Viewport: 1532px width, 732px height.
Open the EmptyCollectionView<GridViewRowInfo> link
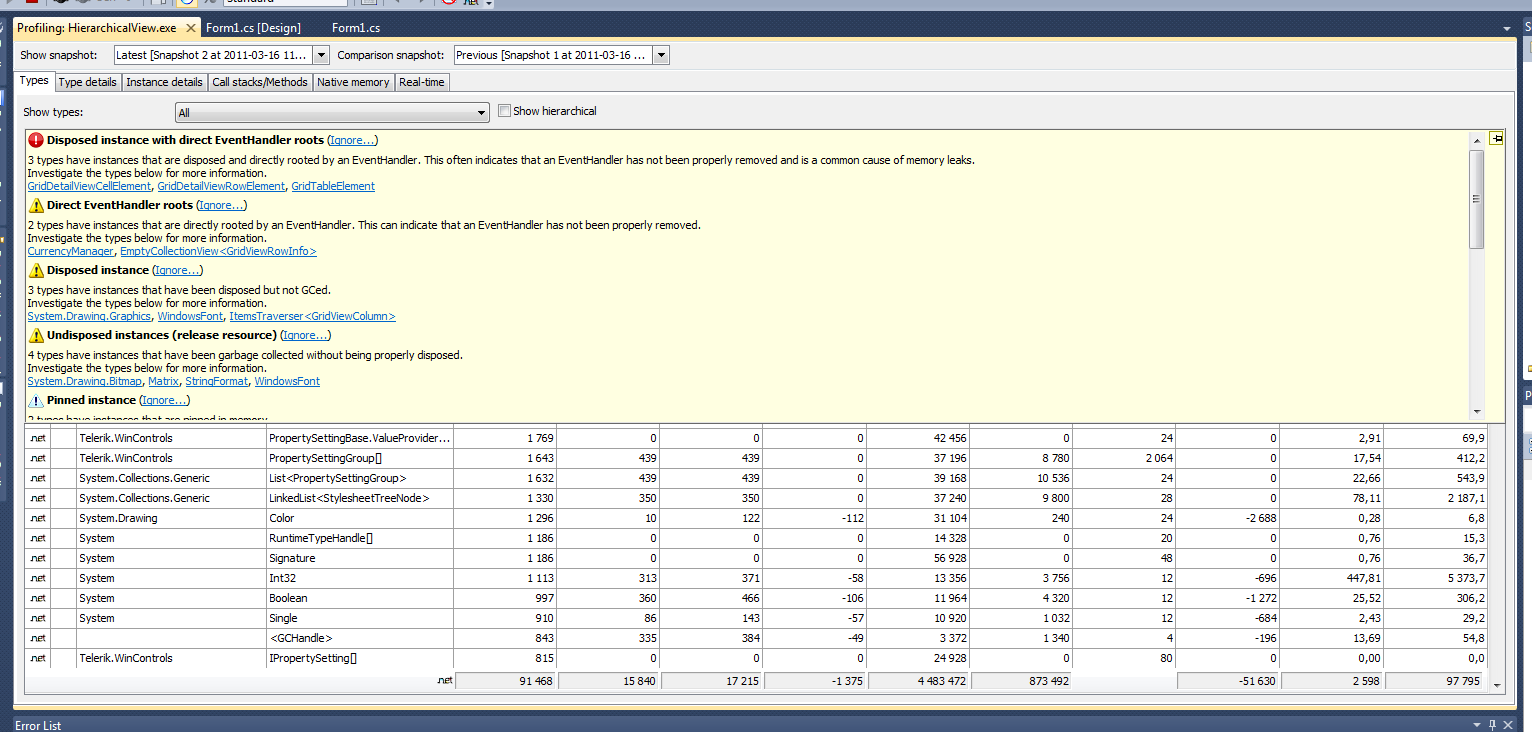point(218,251)
